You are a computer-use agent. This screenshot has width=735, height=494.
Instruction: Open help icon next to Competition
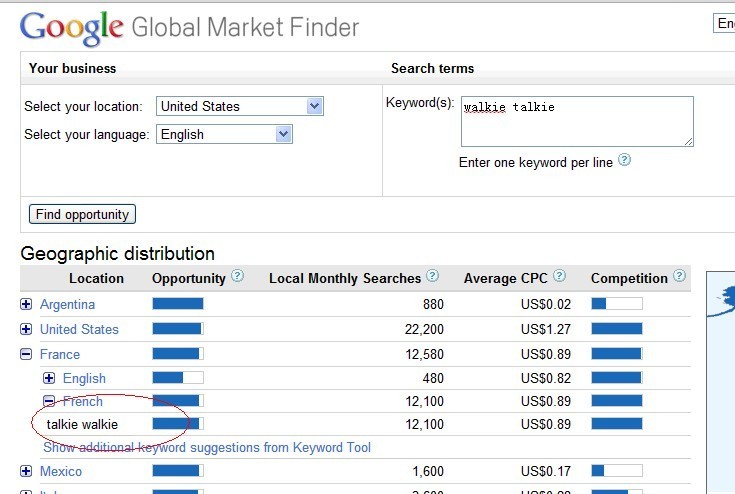tap(679, 276)
